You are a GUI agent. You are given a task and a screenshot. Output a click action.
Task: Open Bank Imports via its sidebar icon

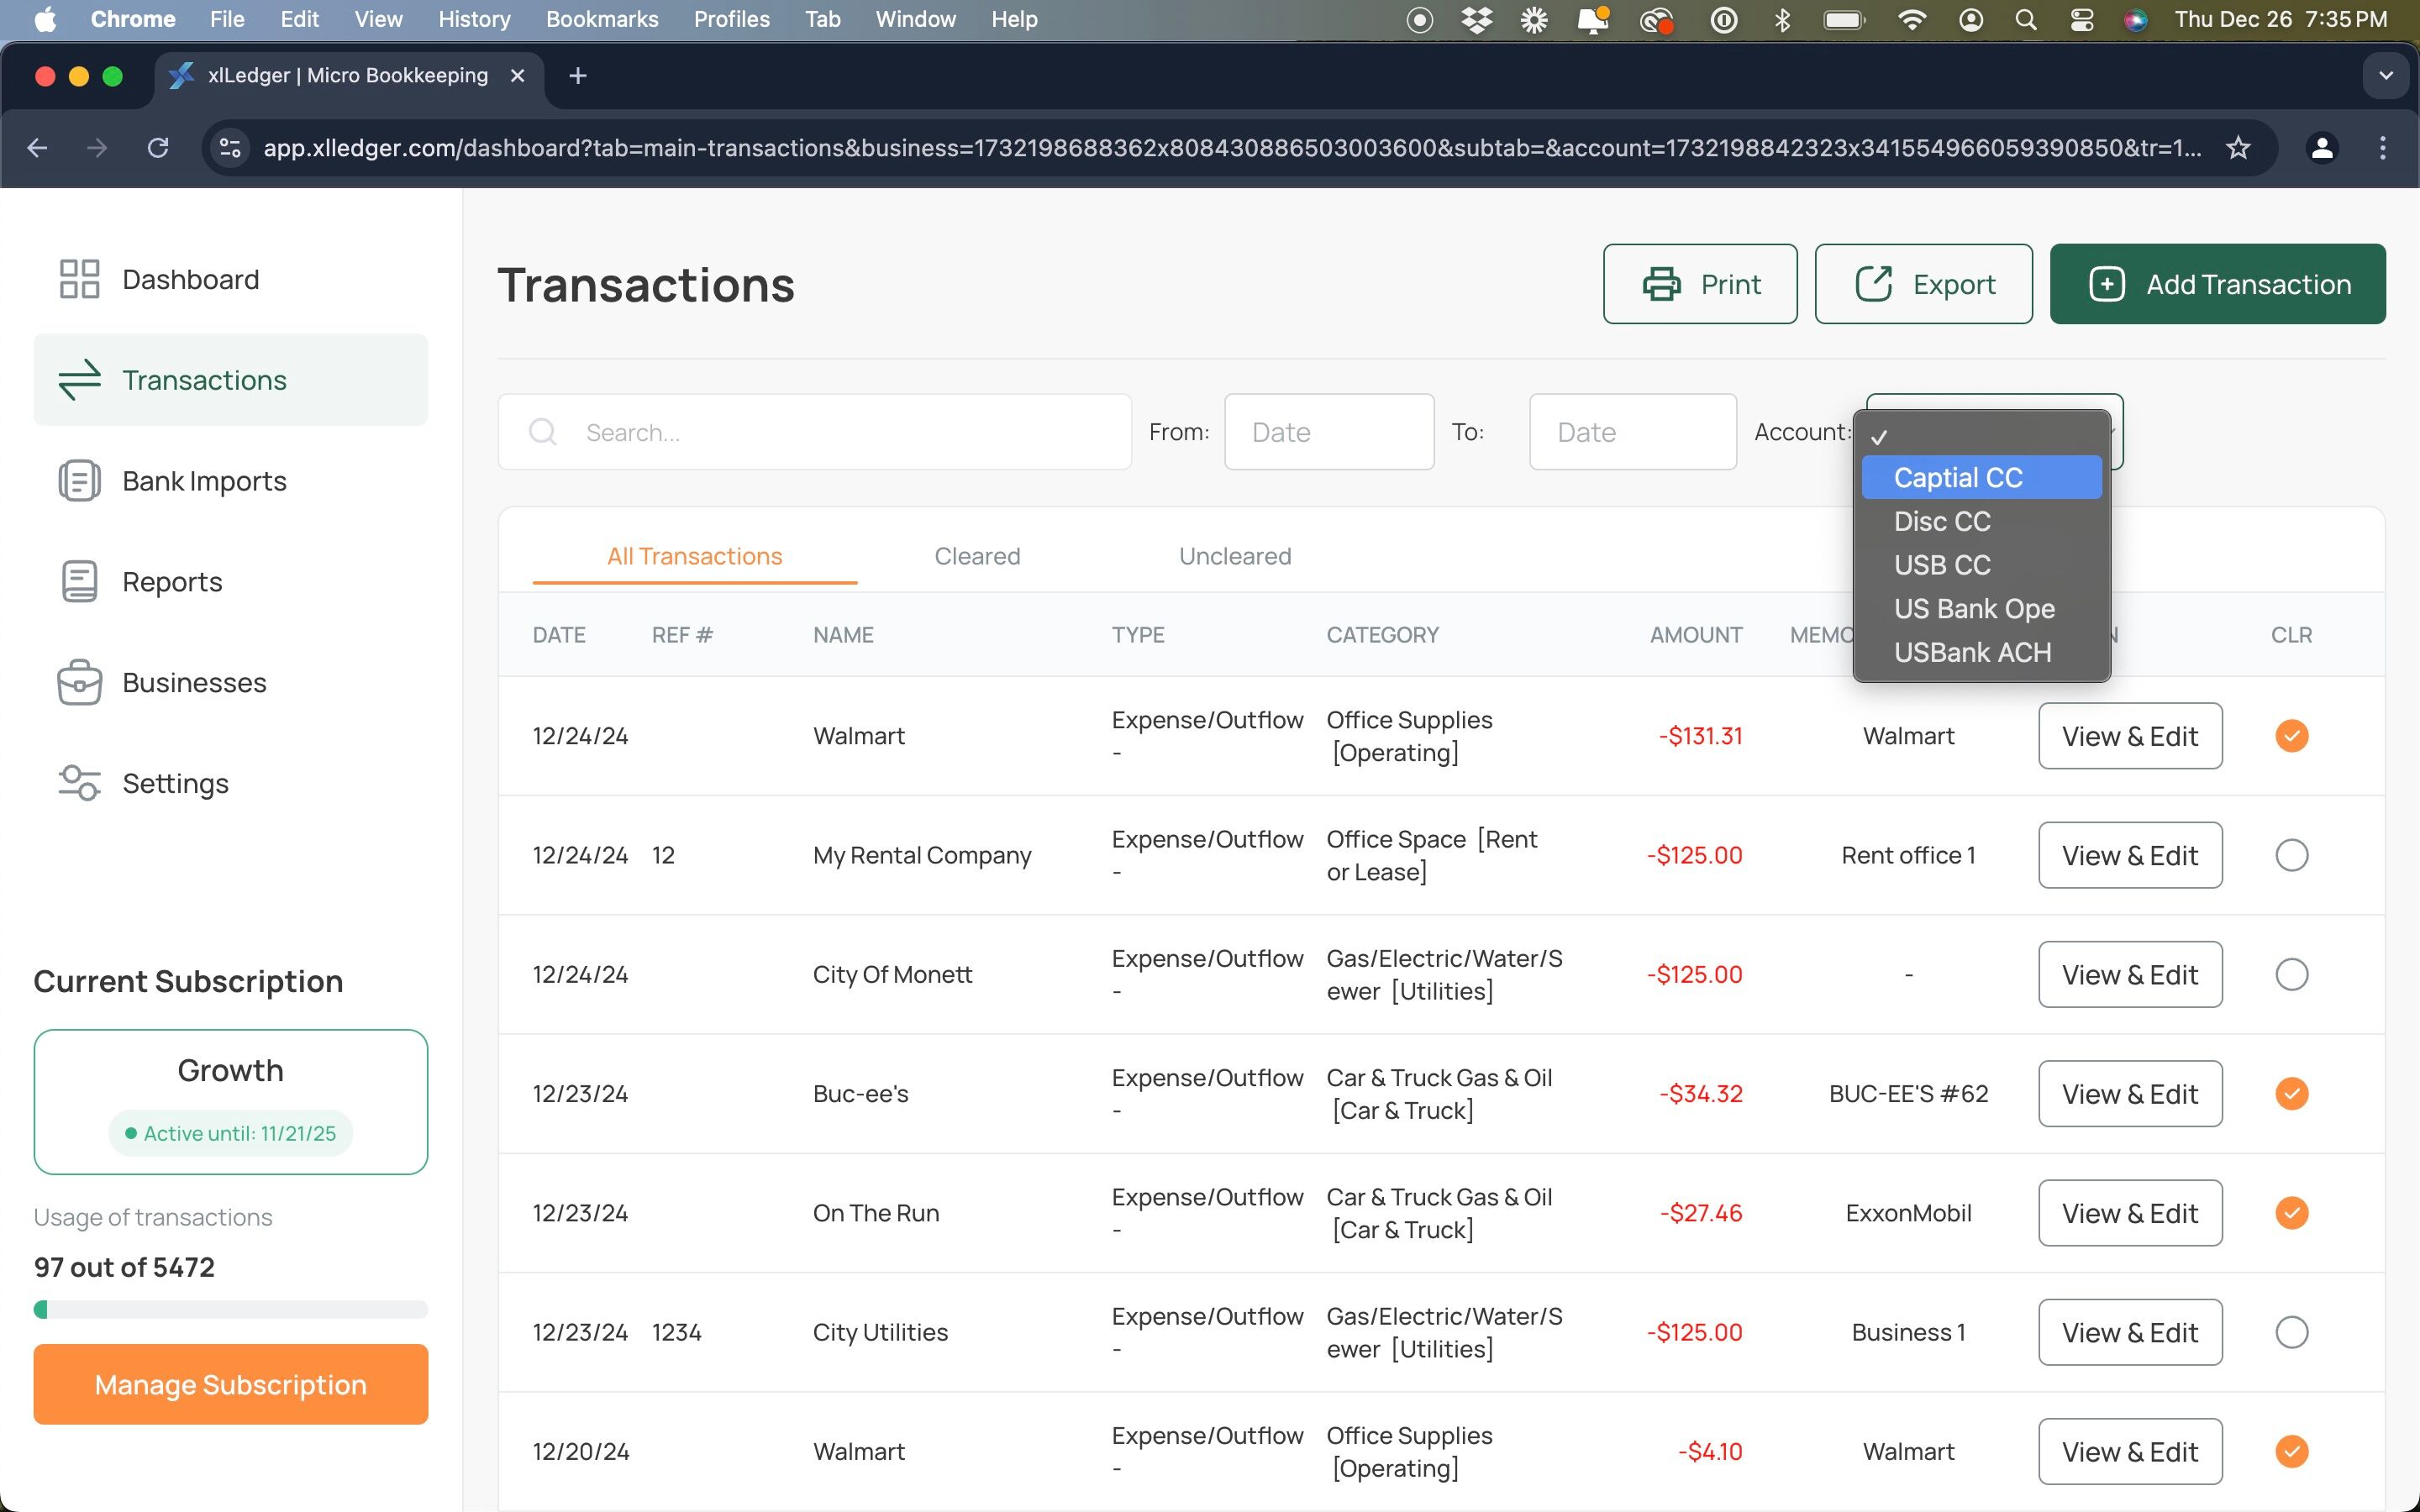coord(79,481)
